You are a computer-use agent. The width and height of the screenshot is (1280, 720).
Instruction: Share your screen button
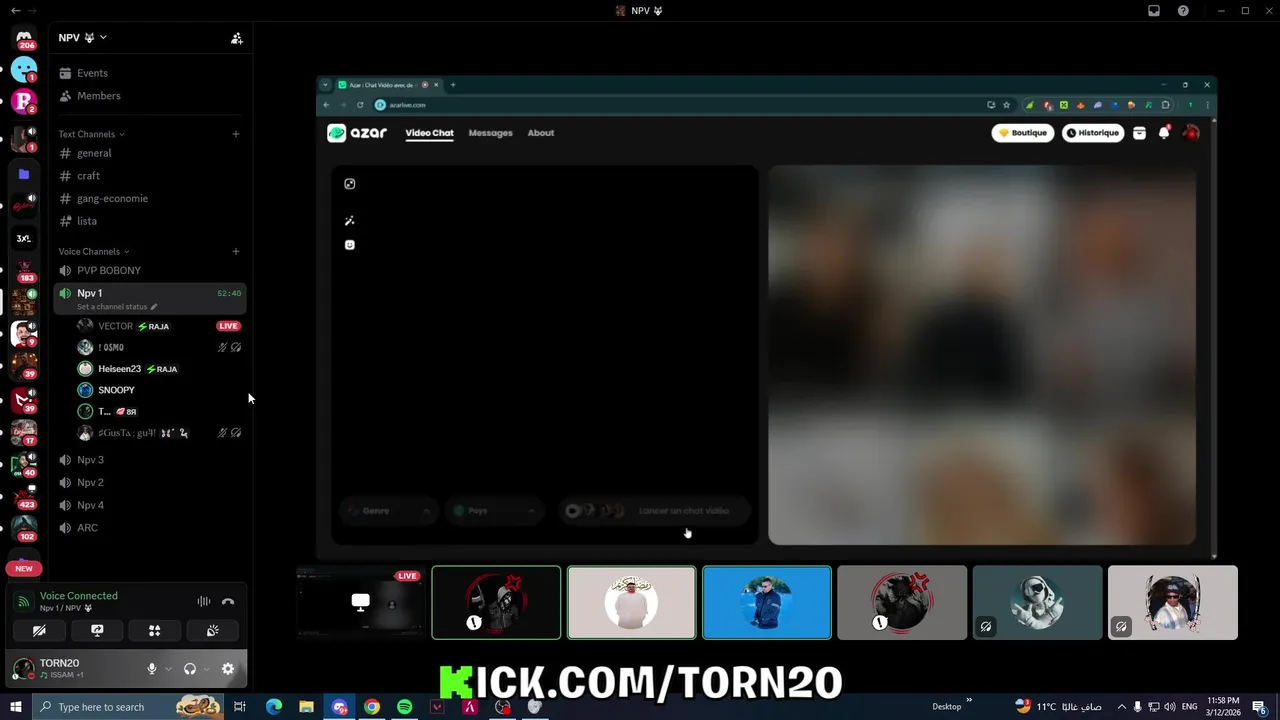point(97,631)
